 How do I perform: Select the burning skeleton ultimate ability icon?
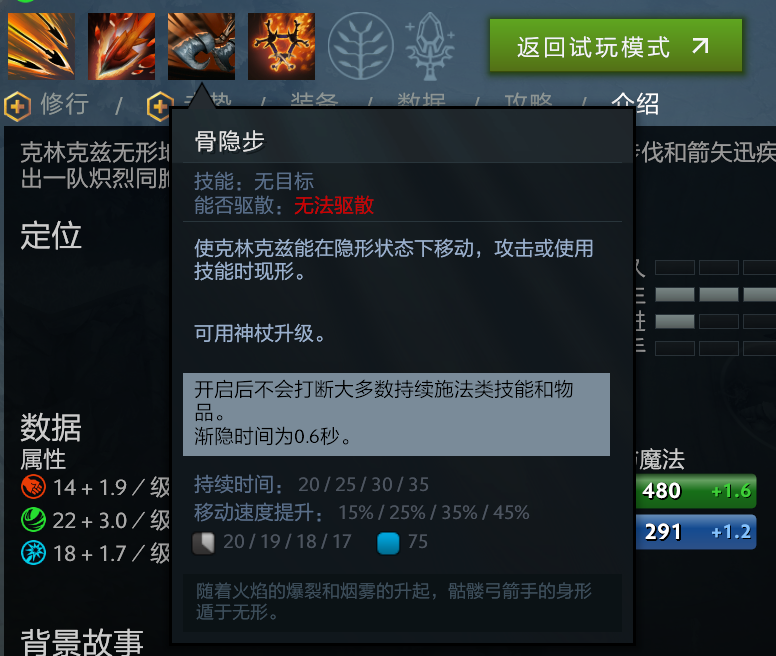[x=281, y=46]
